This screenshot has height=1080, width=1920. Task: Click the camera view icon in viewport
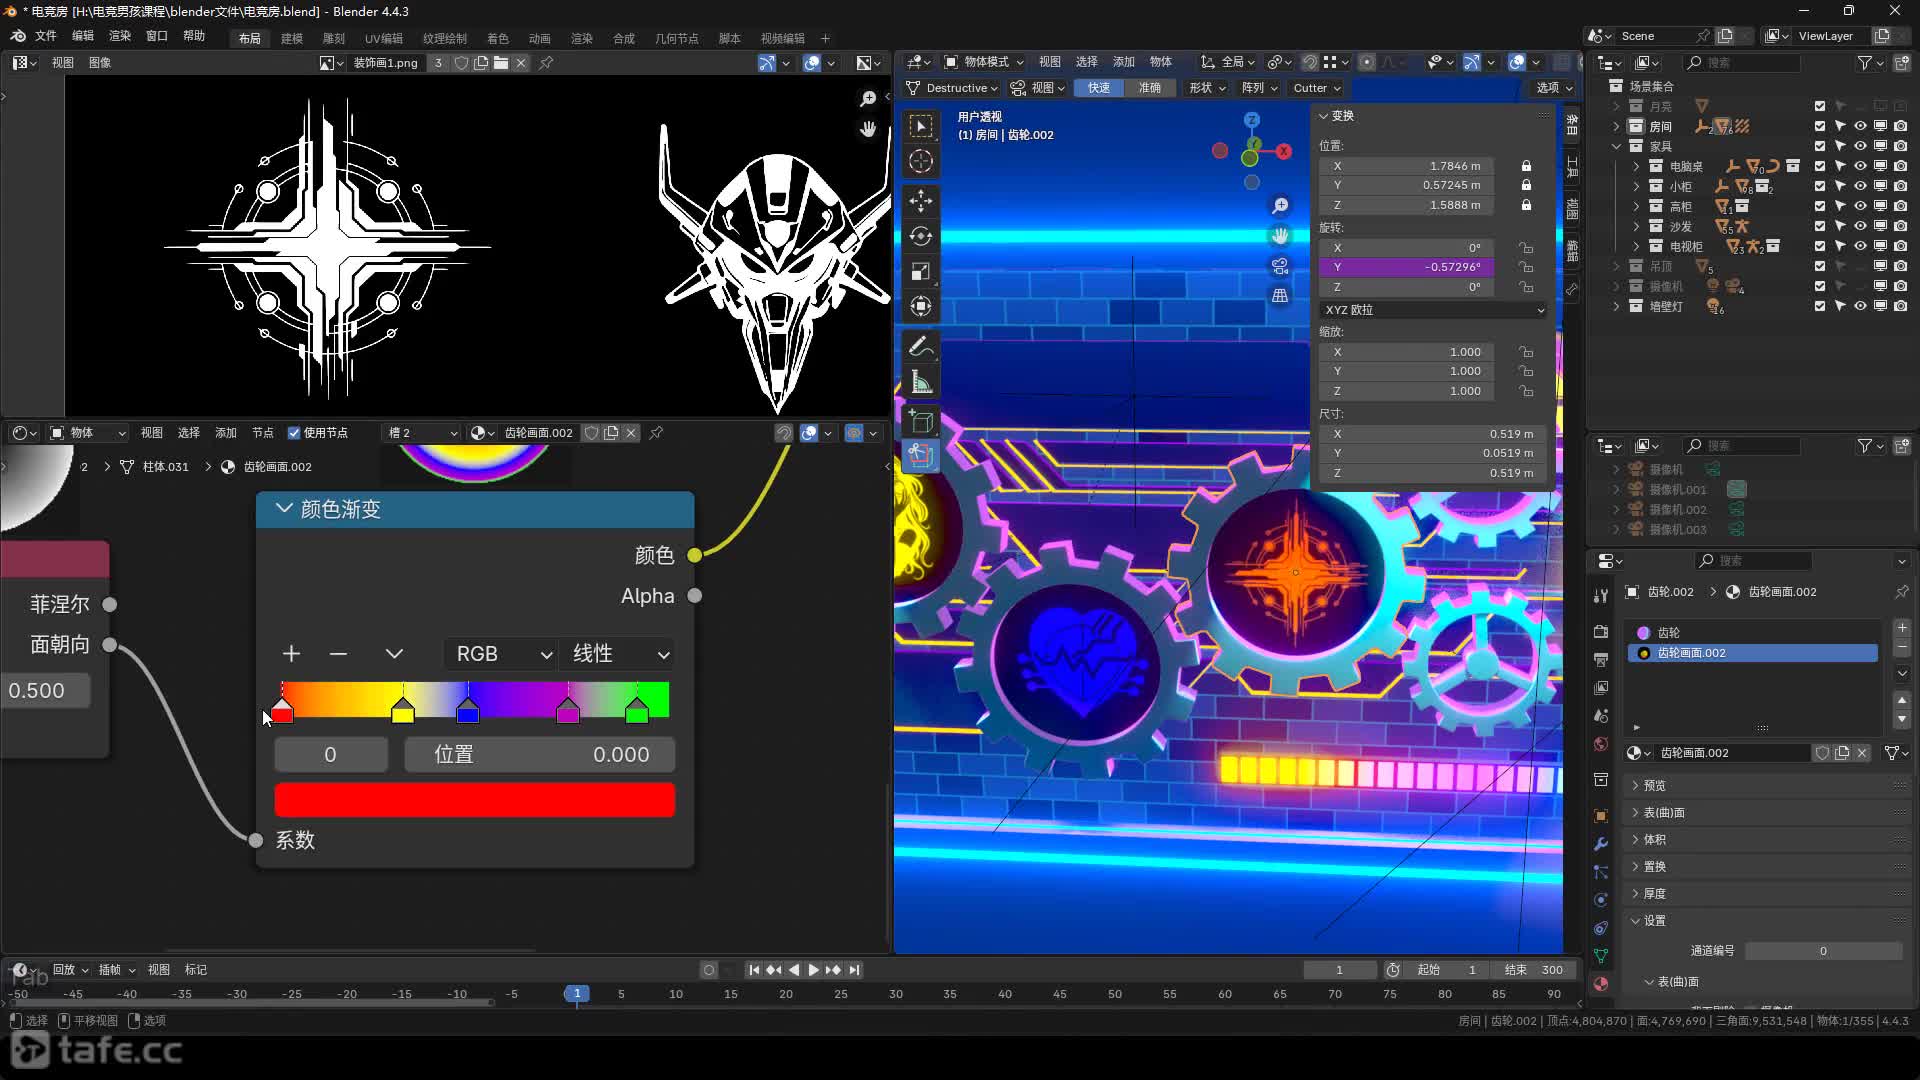pyautogui.click(x=1280, y=266)
